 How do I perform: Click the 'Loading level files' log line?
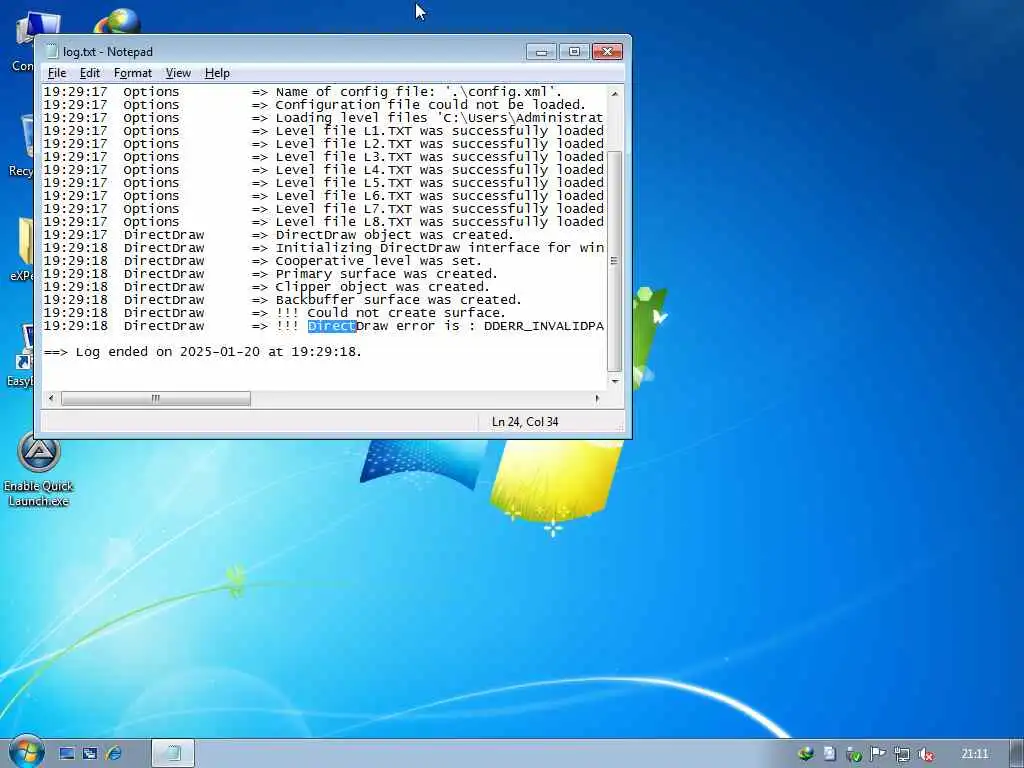pyautogui.click(x=324, y=118)
